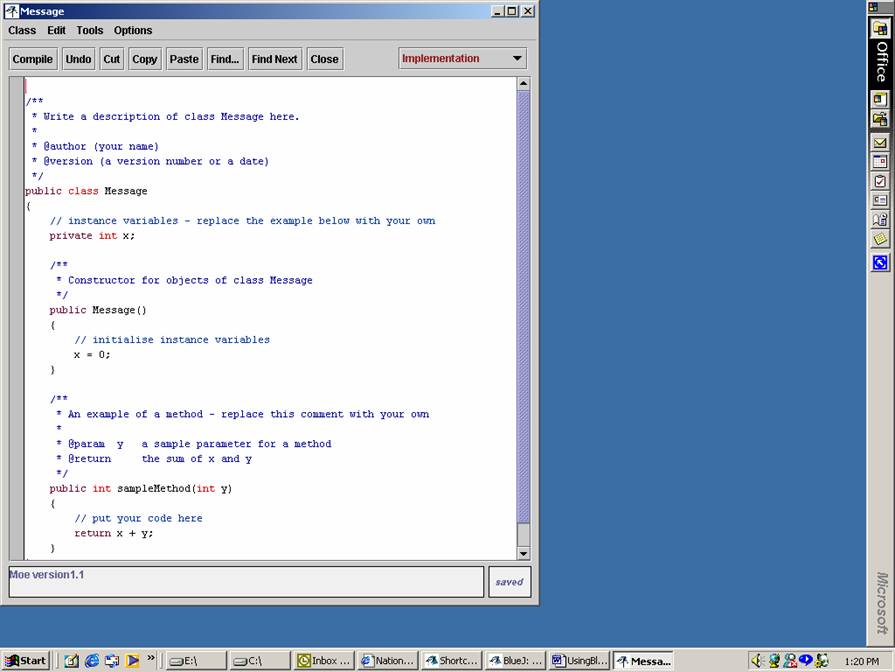Image resolution: width=895 pixels, height=672 pixels.
Task: Click the network computer tray icon
Action: pyautogui.click(x=774, y=661)
